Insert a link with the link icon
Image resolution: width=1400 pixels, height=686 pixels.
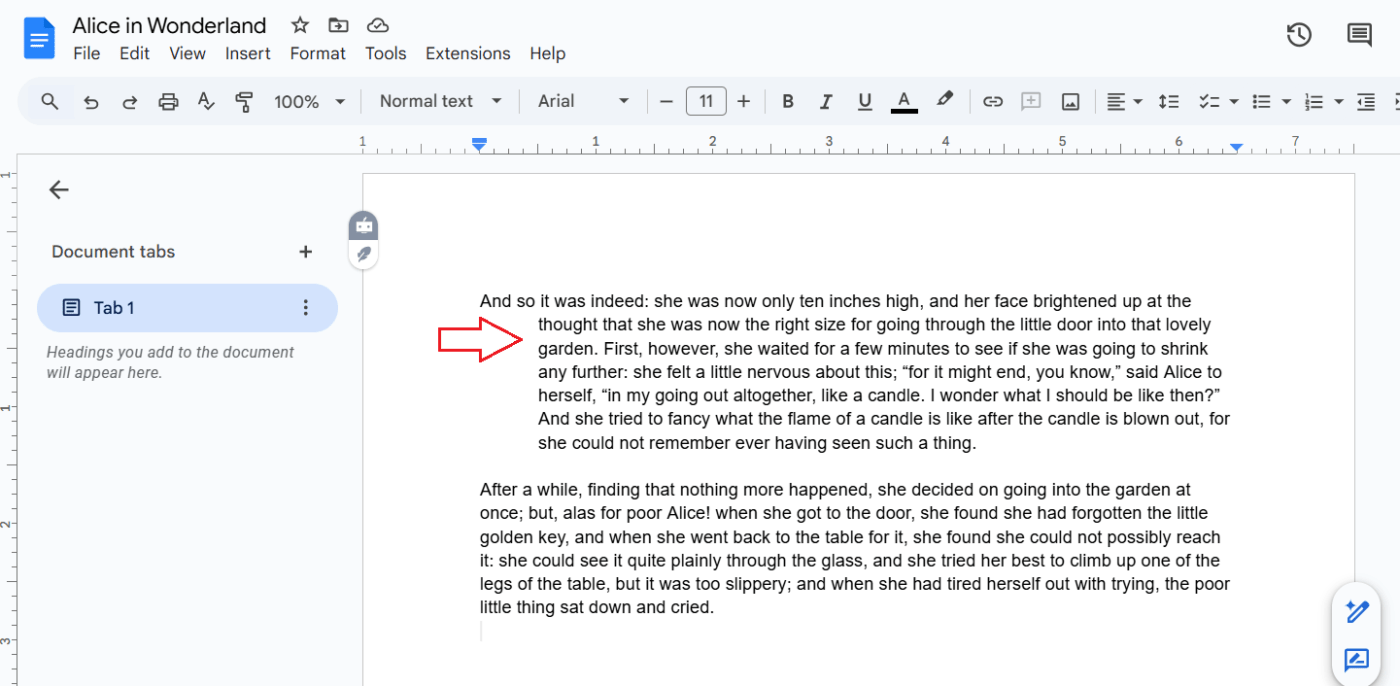pos(992,101)
